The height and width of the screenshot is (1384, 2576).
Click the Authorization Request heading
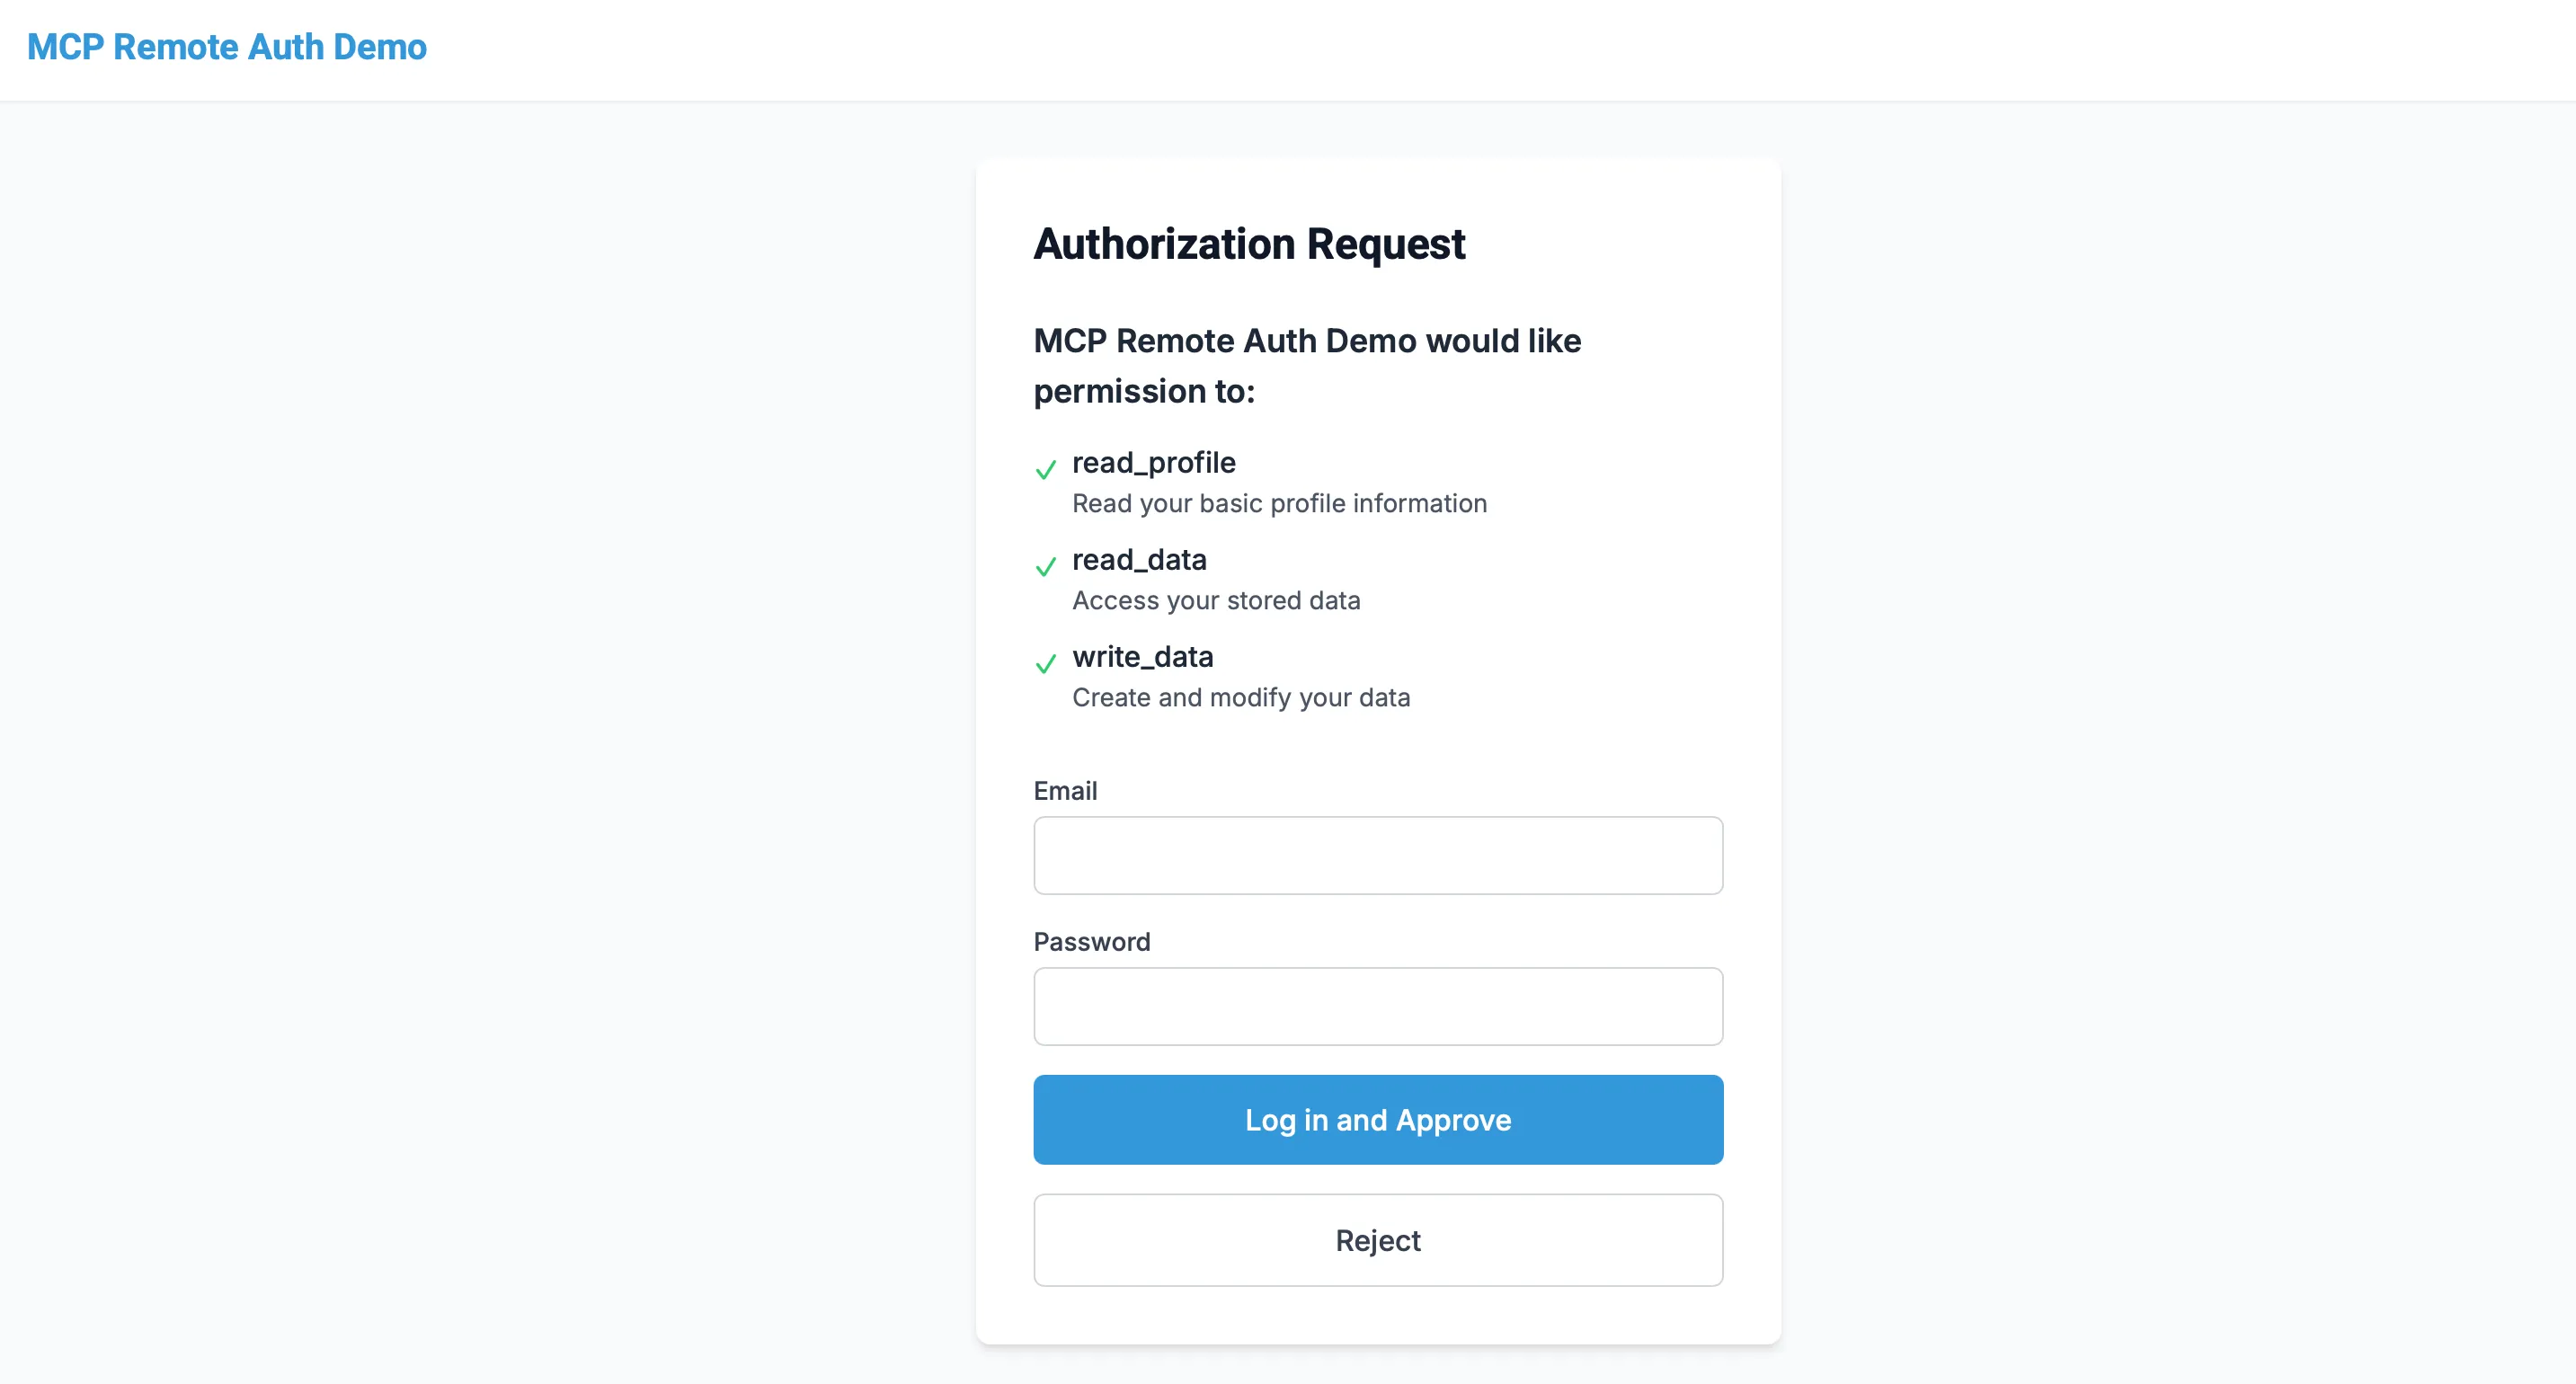pyautogui.click(x=1249, y=243)
